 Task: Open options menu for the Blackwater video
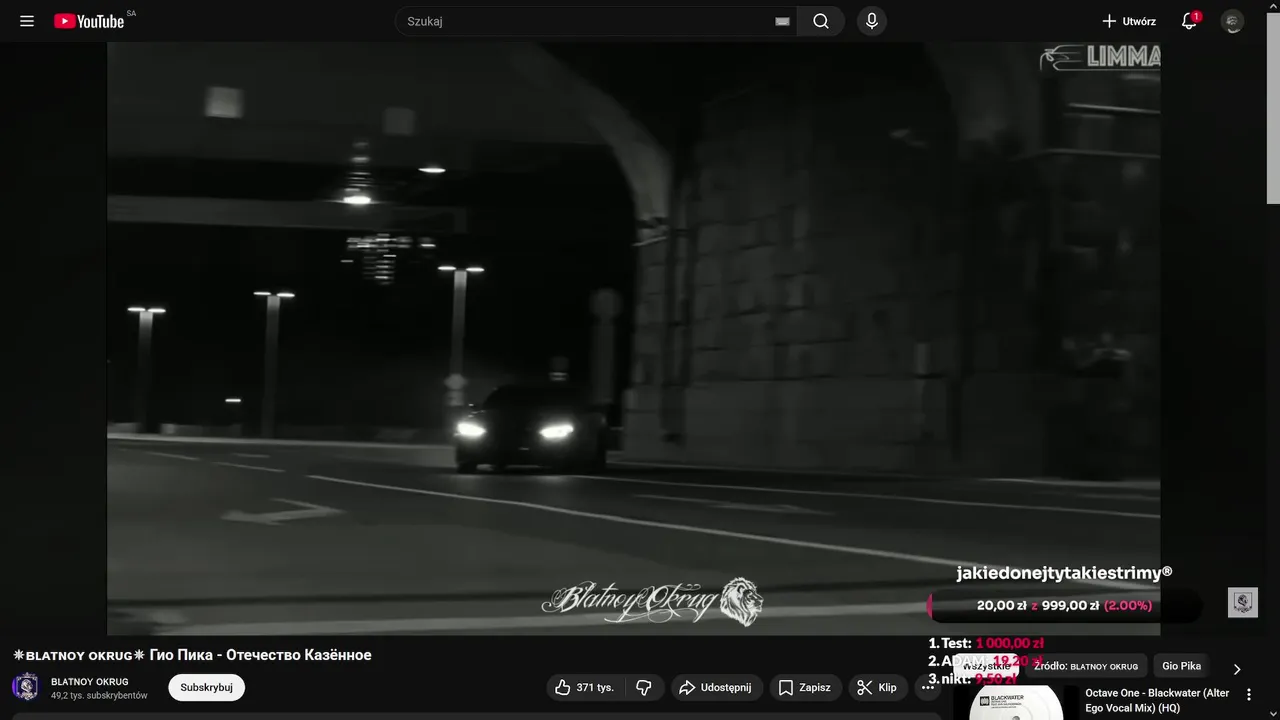1248,694
